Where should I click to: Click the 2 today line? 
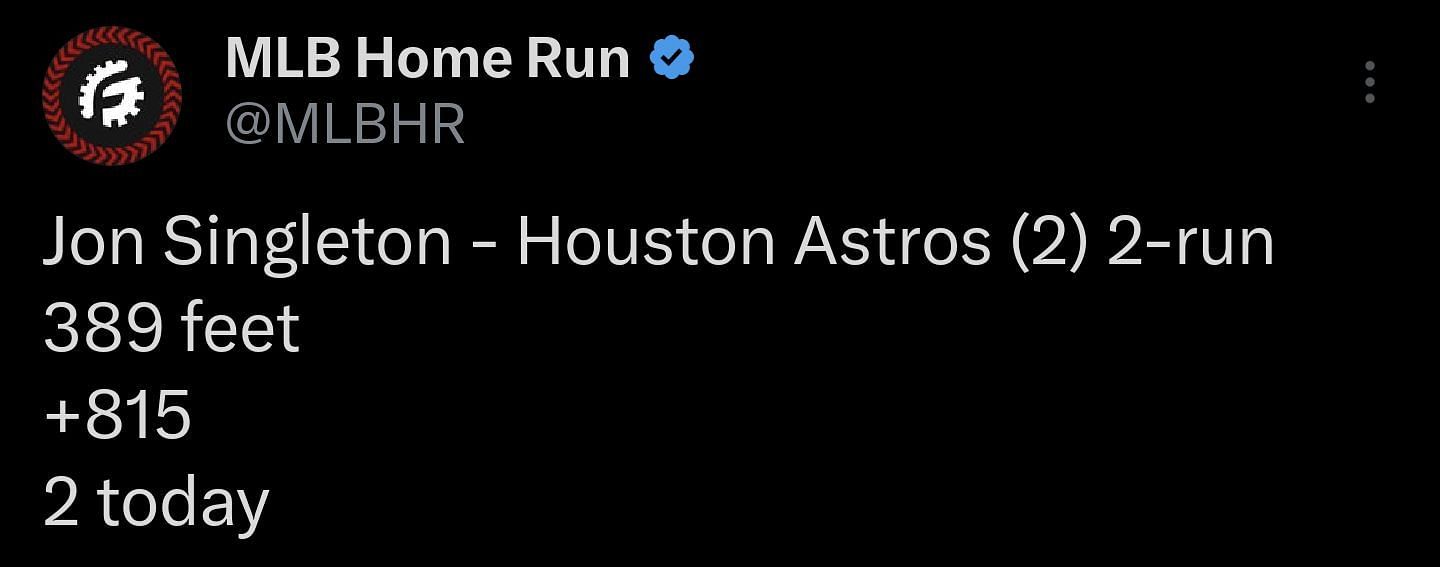coord(156,504)
